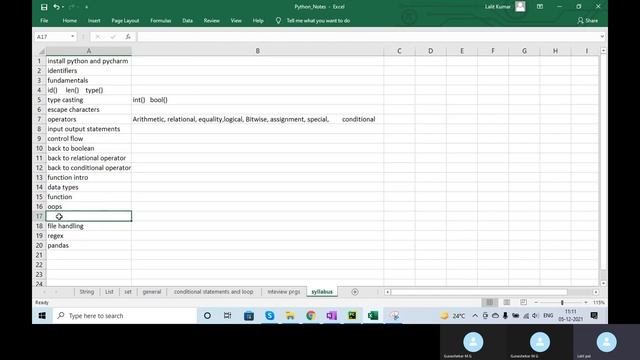Open the File menu
640x360 pixels.
tap(44, 20)
